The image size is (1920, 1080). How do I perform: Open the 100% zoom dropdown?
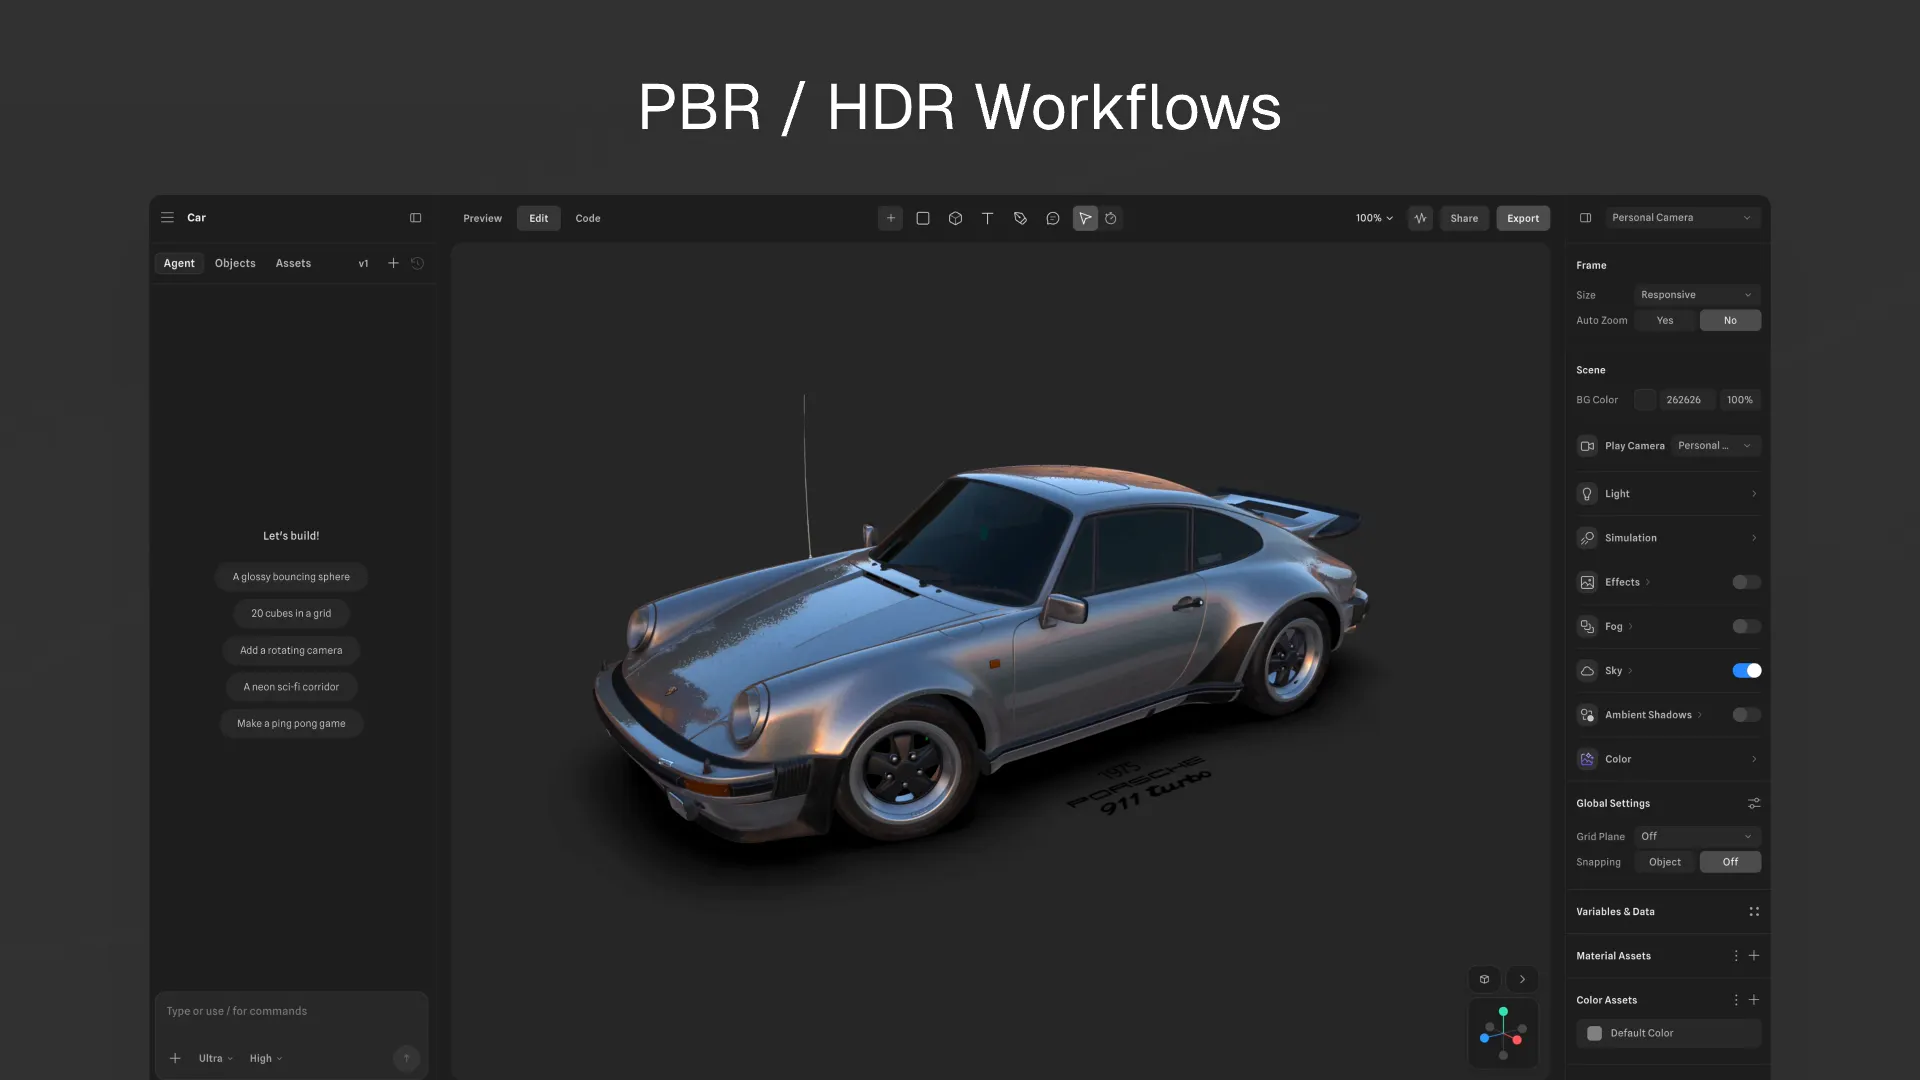point(1374,218)
